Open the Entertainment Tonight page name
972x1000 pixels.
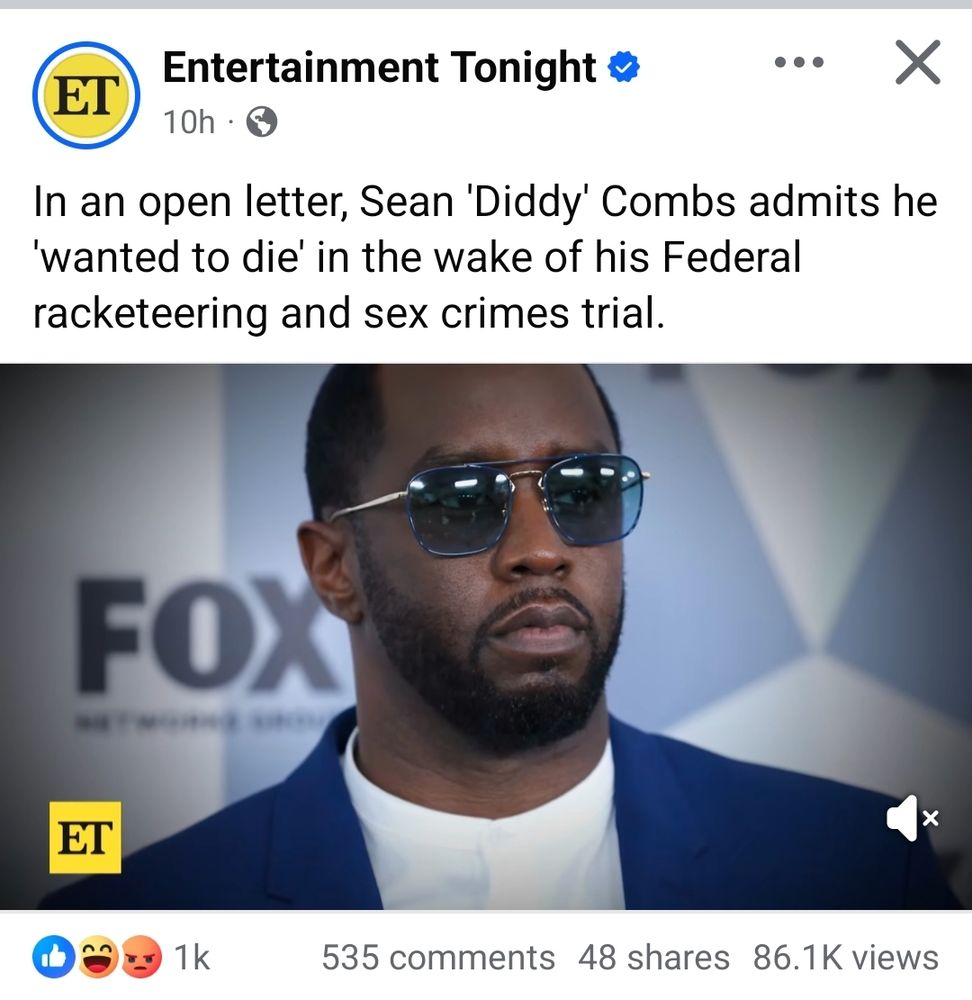pos(379,68)
